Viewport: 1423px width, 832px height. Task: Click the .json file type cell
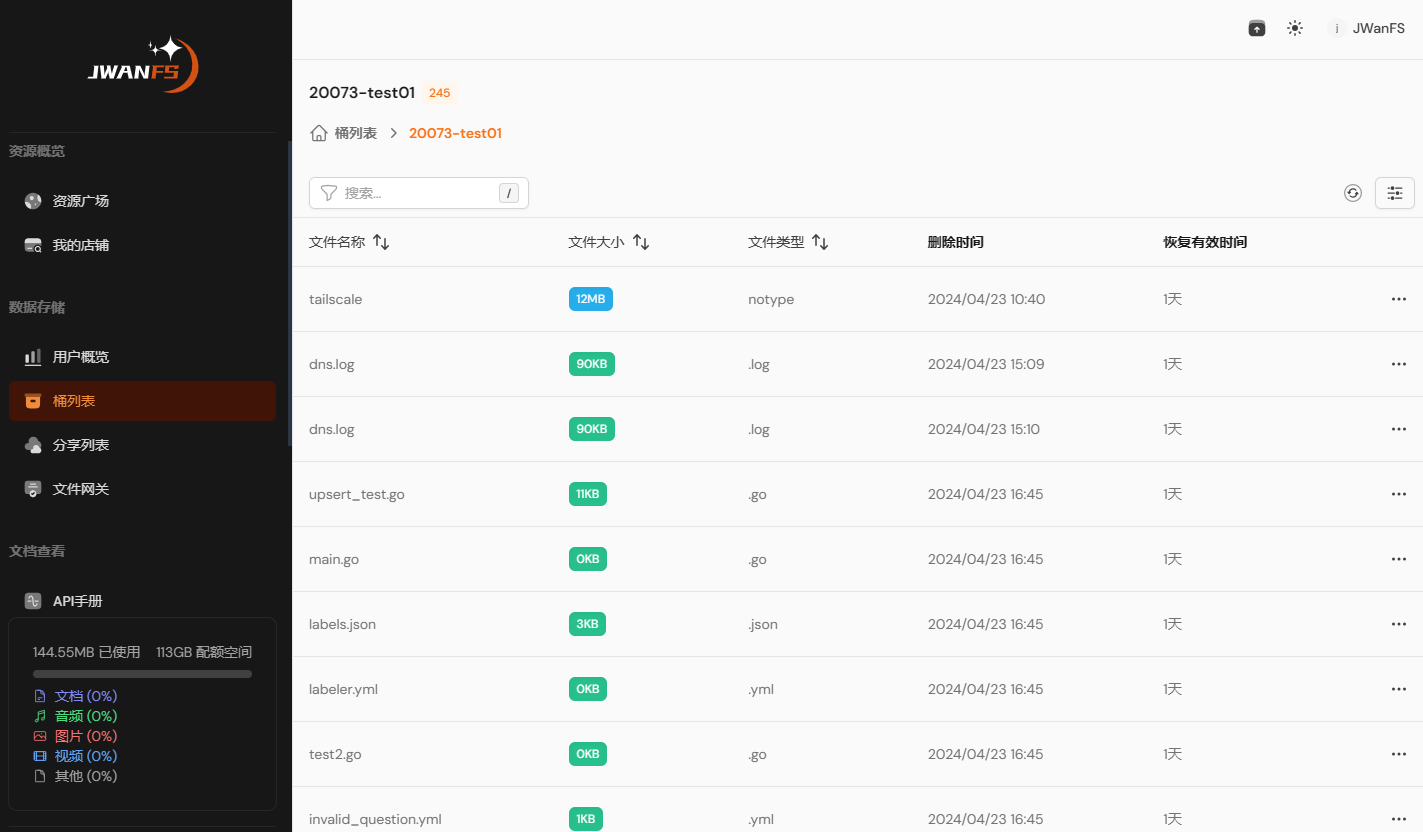click(x=763, y=624)
